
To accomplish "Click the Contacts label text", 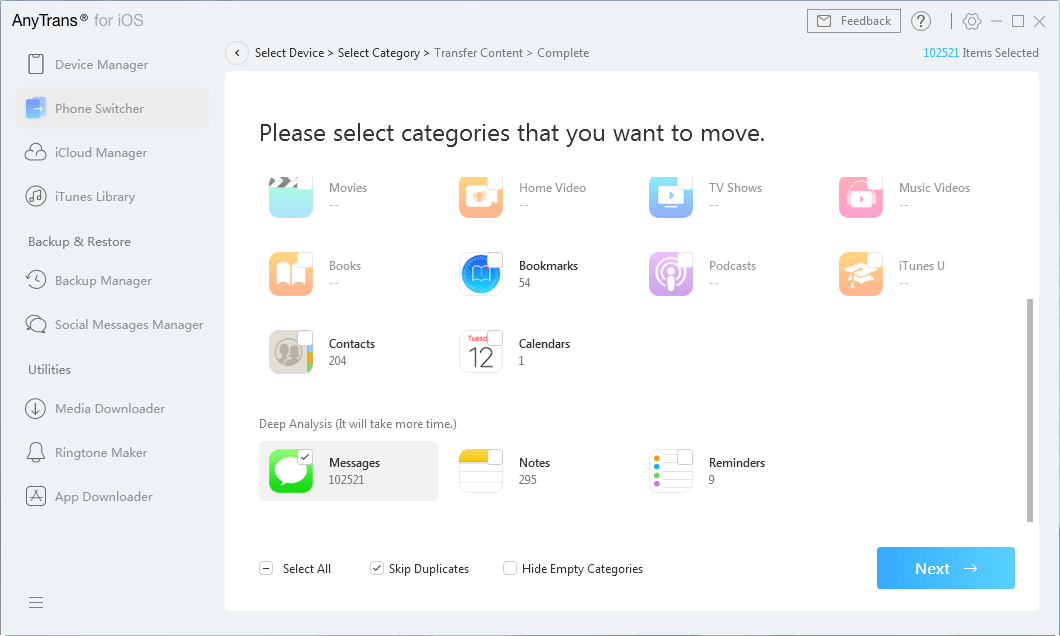I will click(352, 343).
